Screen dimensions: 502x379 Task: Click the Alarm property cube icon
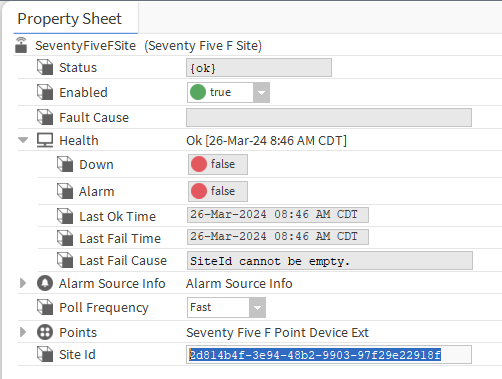(x=65, y=191)
